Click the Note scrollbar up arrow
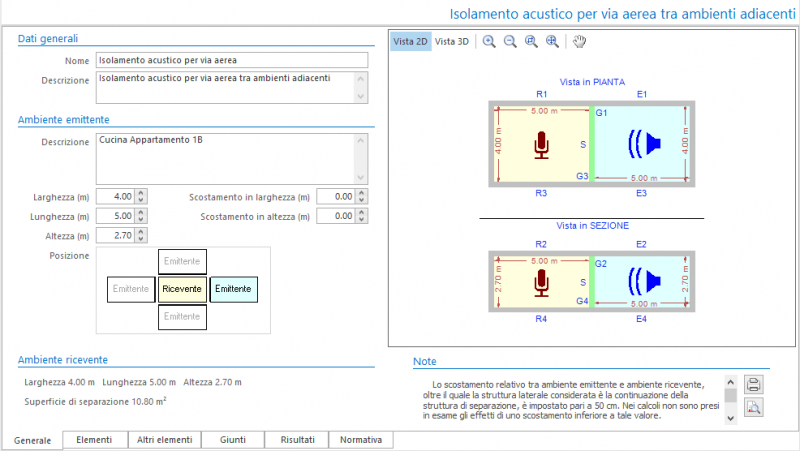Screen dimensions: 800x451 click(x=731, y=382)
